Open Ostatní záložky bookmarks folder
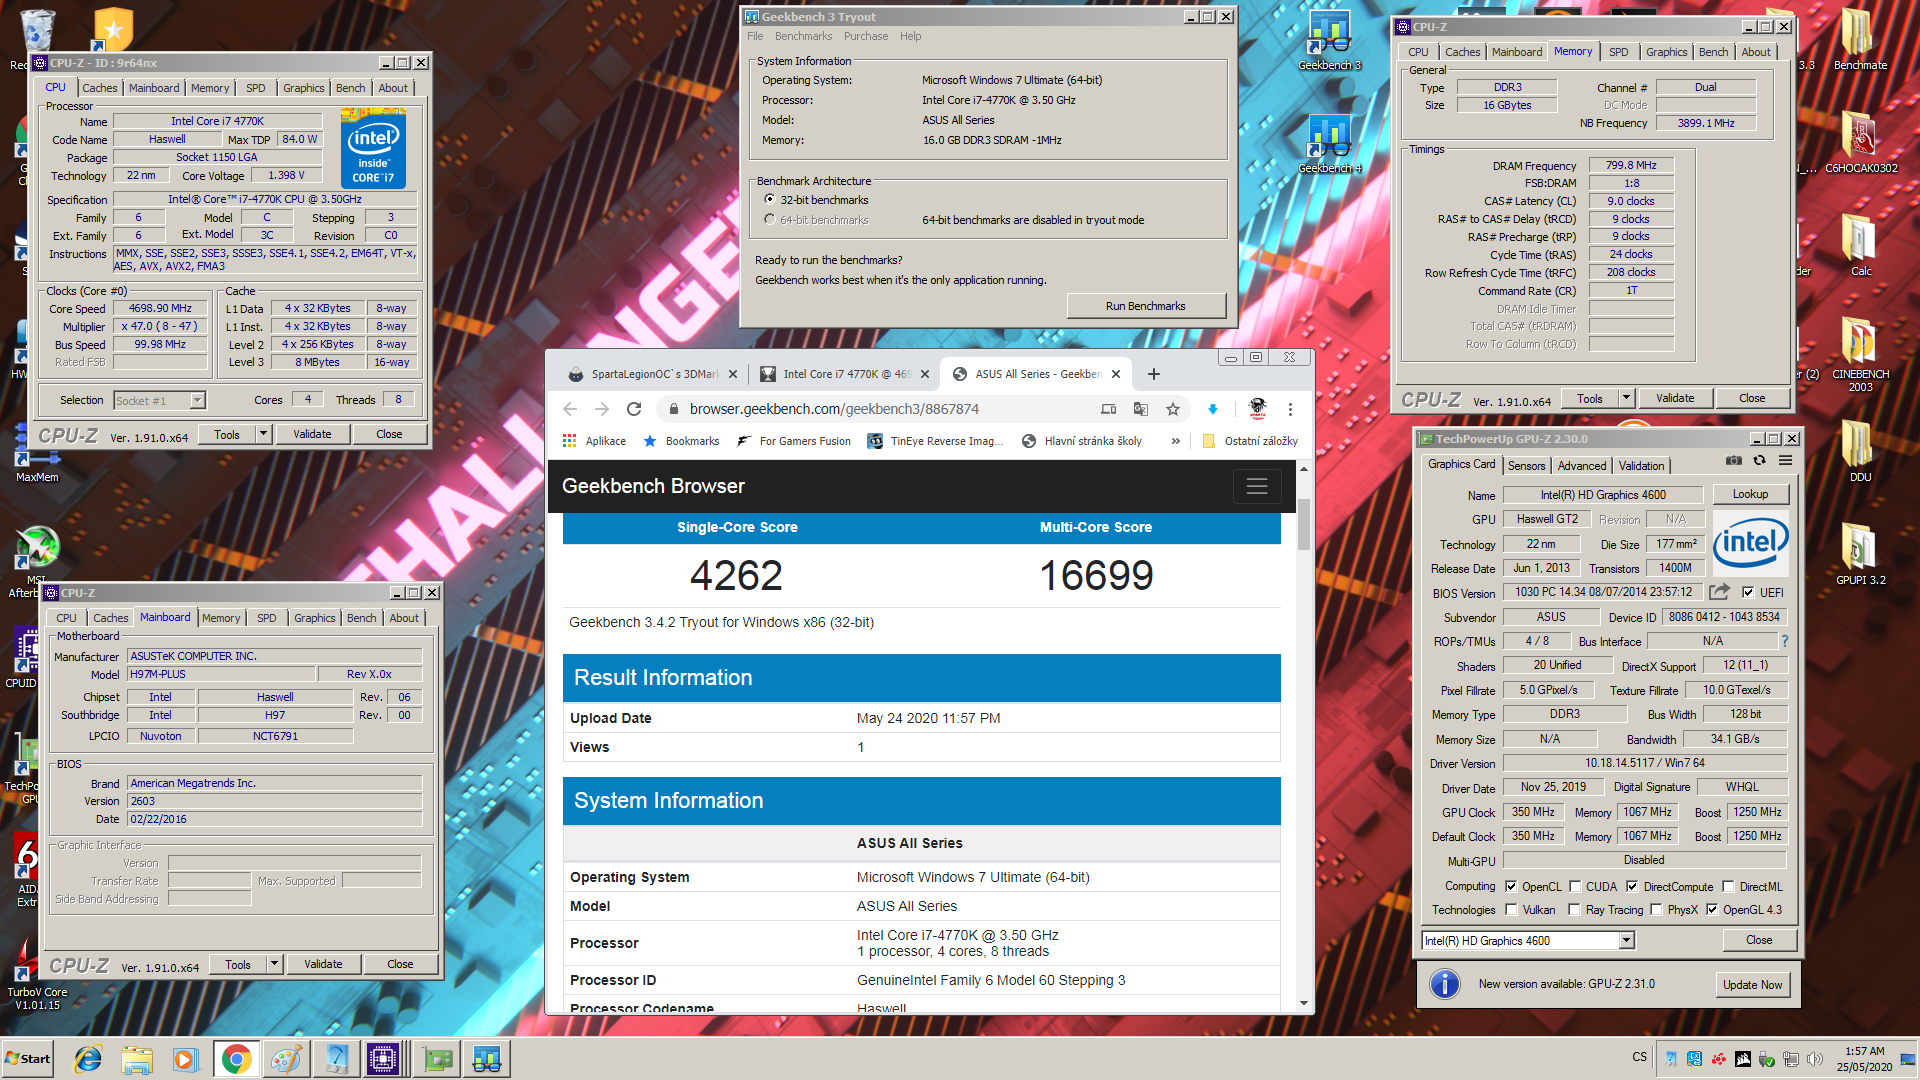The width and height of the screenshot is (1920, 1080). (x=1250, y=441)
